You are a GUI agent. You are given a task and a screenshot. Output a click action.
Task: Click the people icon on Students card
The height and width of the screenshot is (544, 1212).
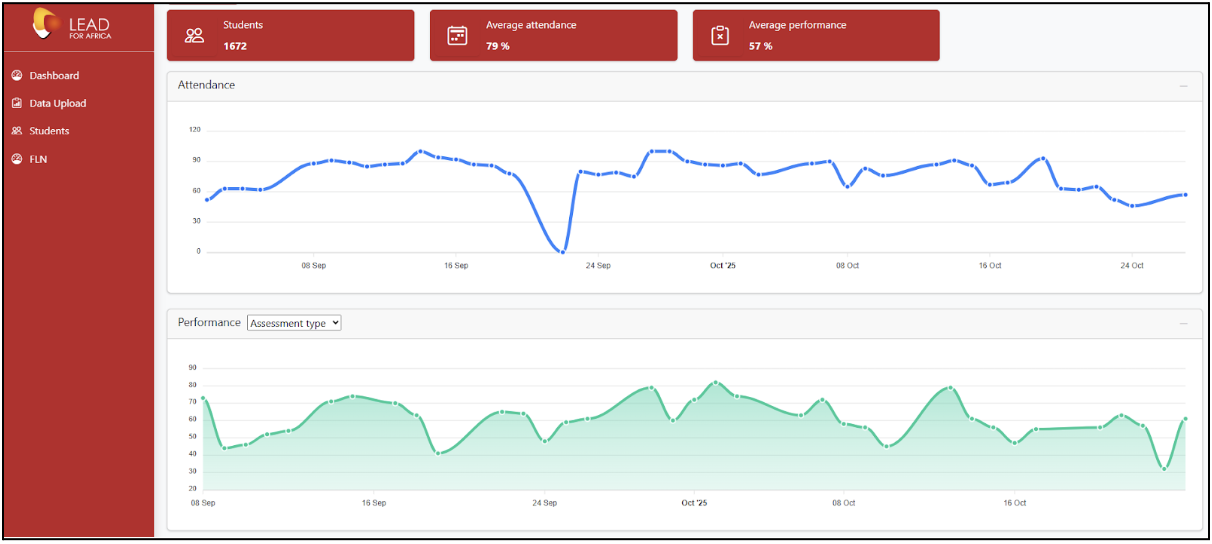194,36
